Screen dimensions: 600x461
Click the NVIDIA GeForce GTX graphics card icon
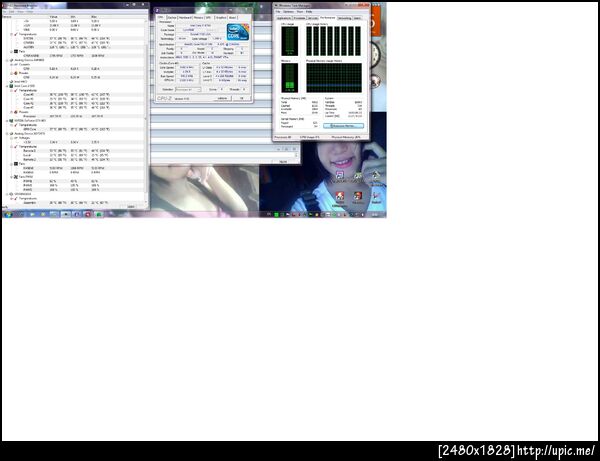[x=11, y=121]
